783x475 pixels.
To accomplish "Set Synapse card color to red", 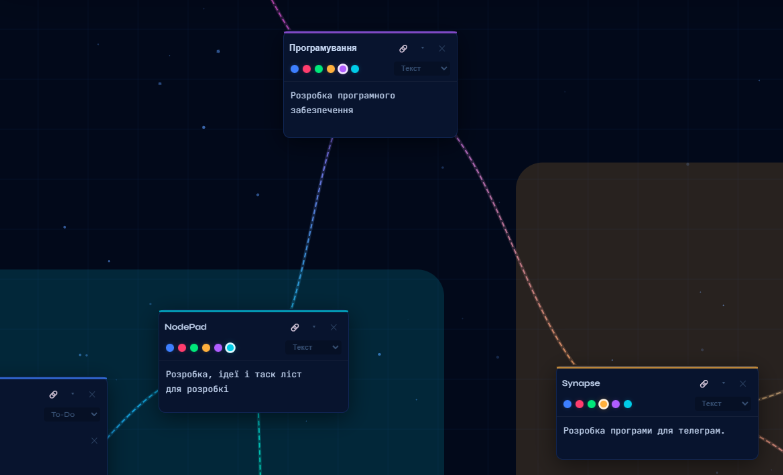I will 579,404.
